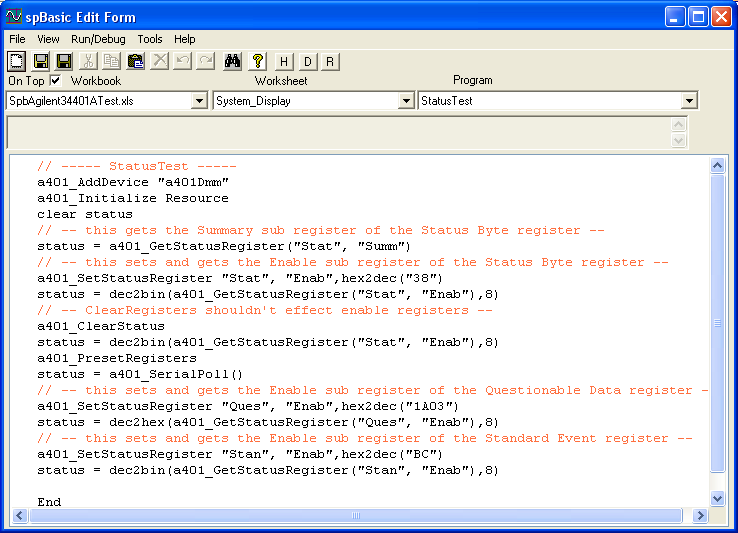738x533 pixels.
Task: Toggle the On Top checkbox
Action: click(56, 81)
